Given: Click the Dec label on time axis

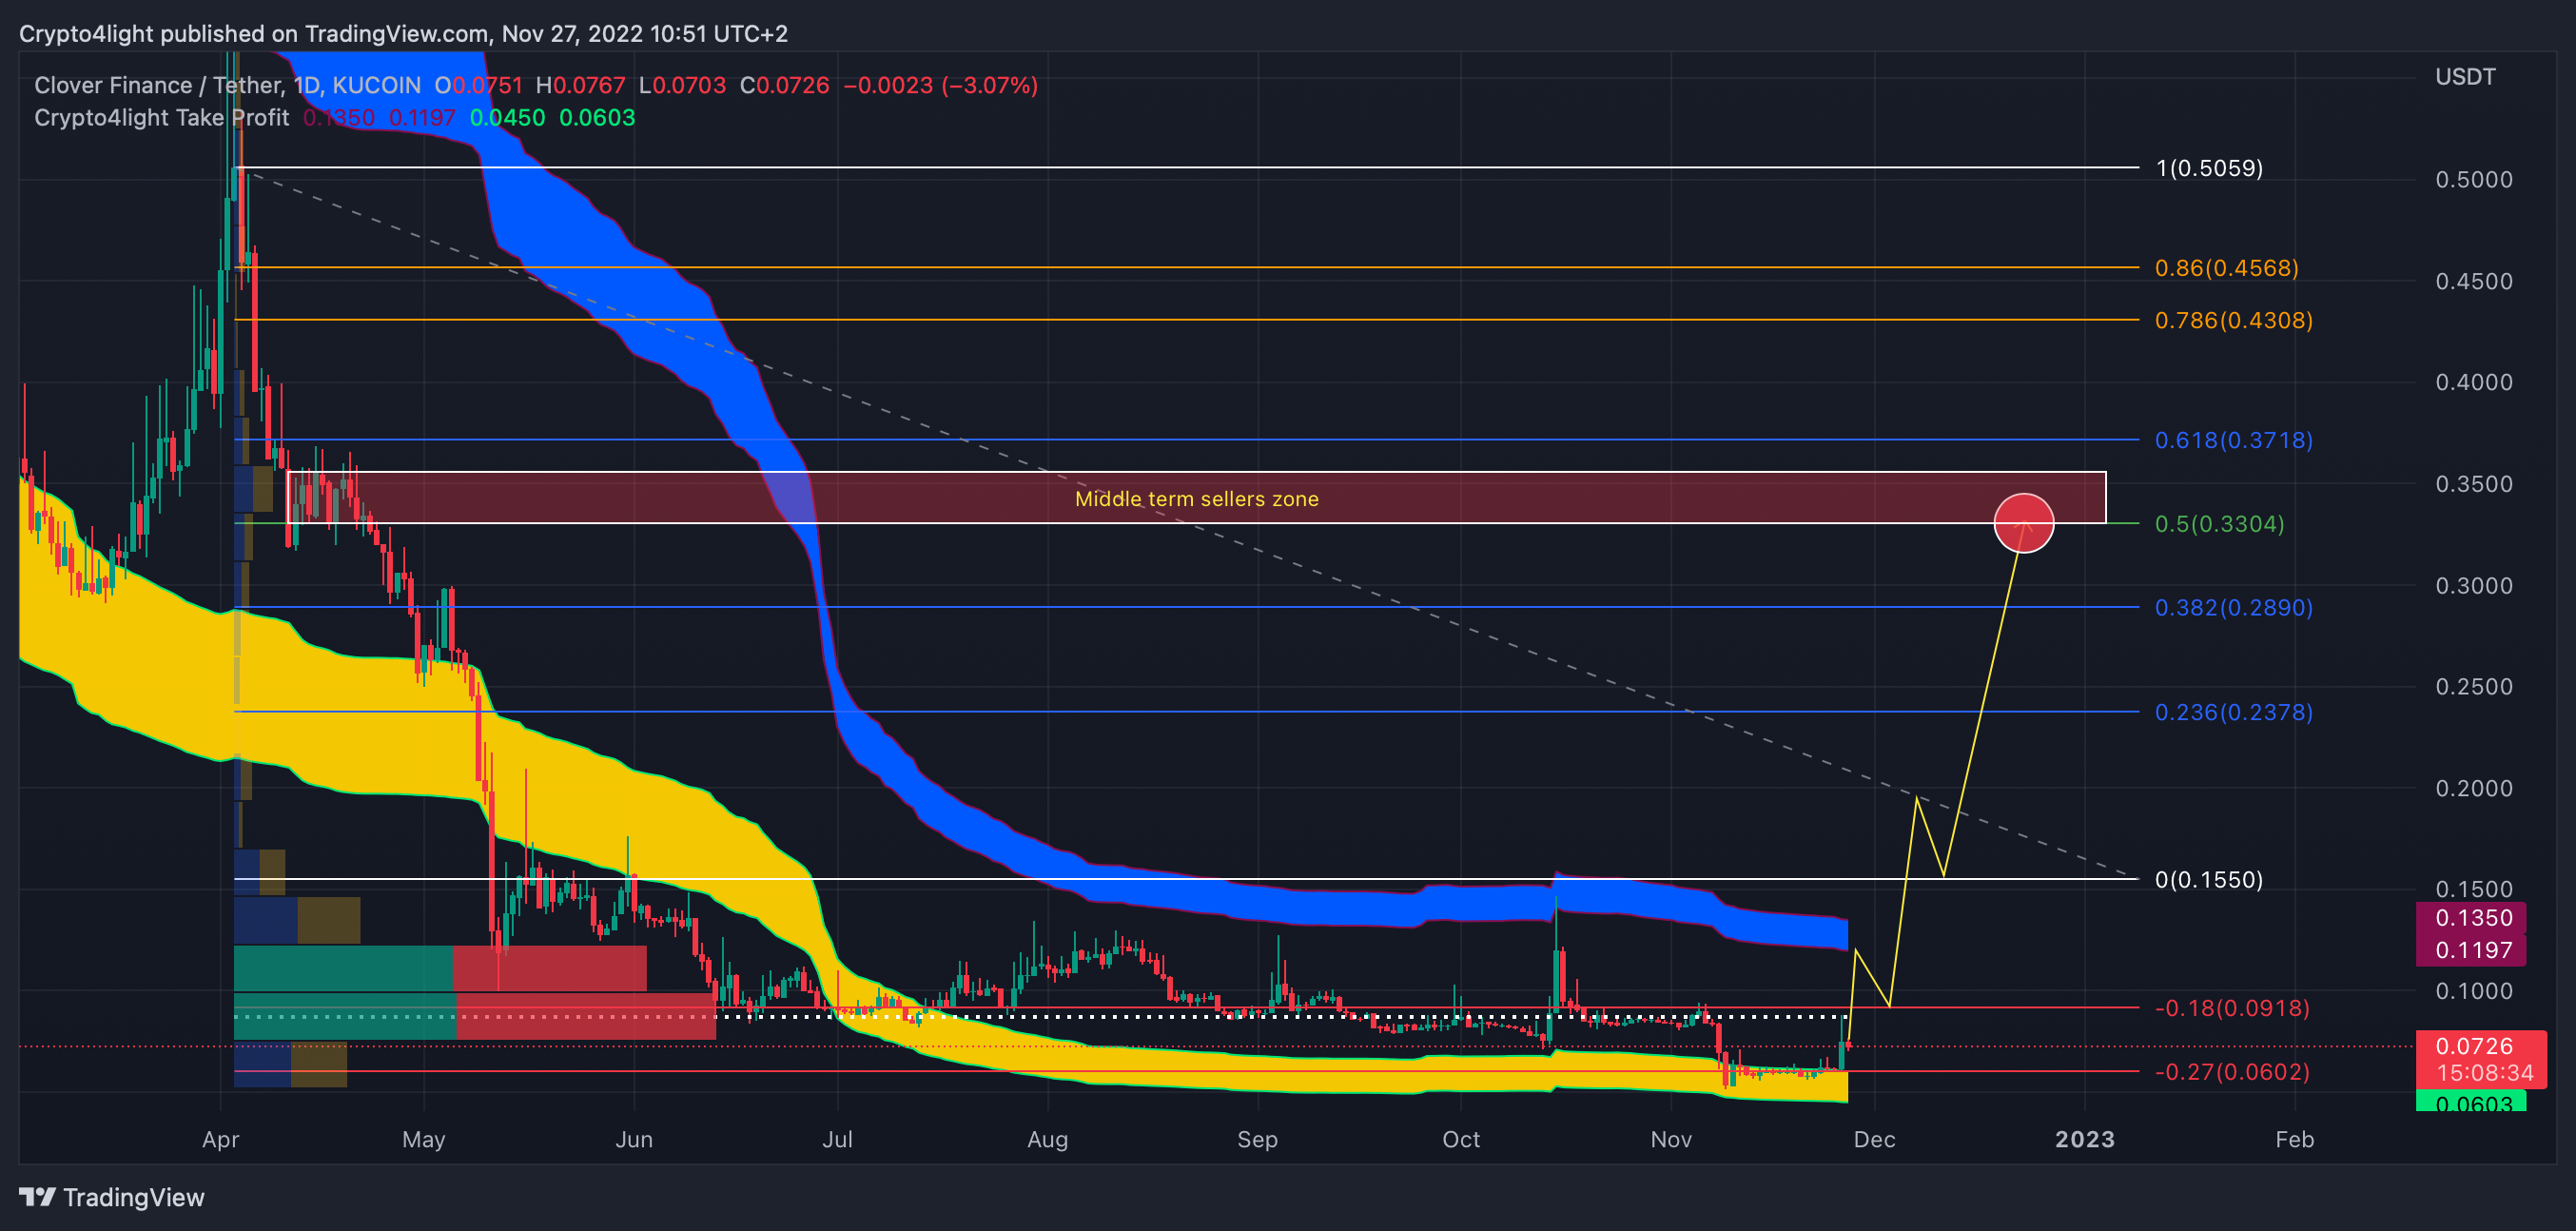Looking at the screenshot, I should point(1874,1139).
